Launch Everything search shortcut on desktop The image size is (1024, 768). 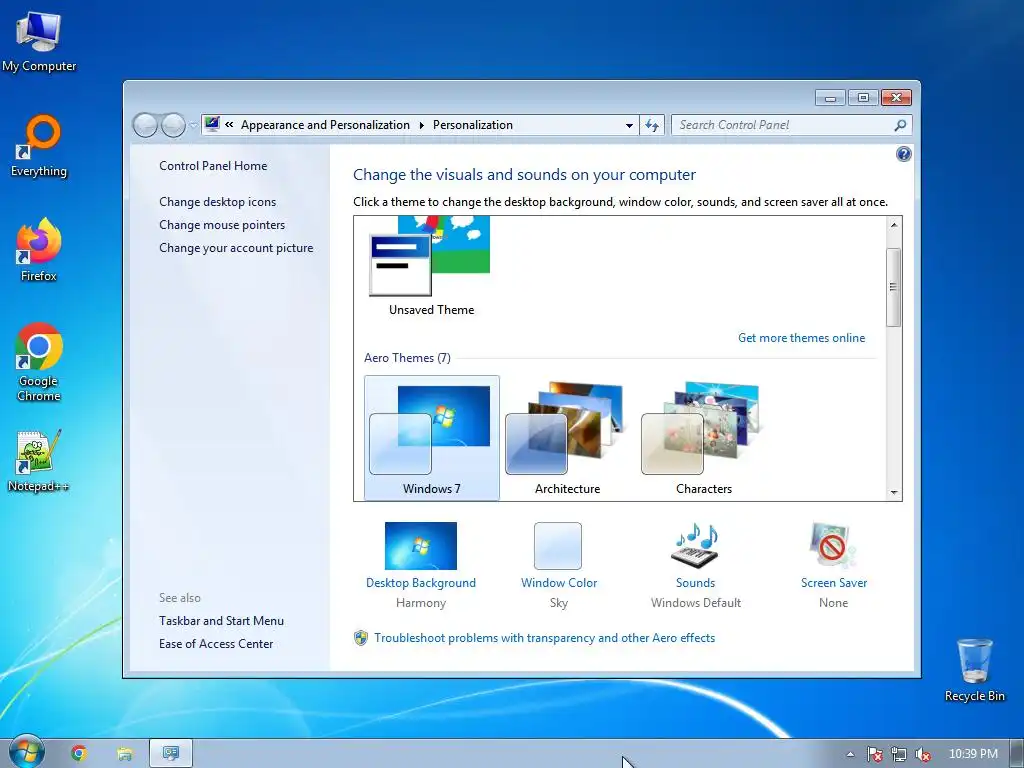point(39,146)
